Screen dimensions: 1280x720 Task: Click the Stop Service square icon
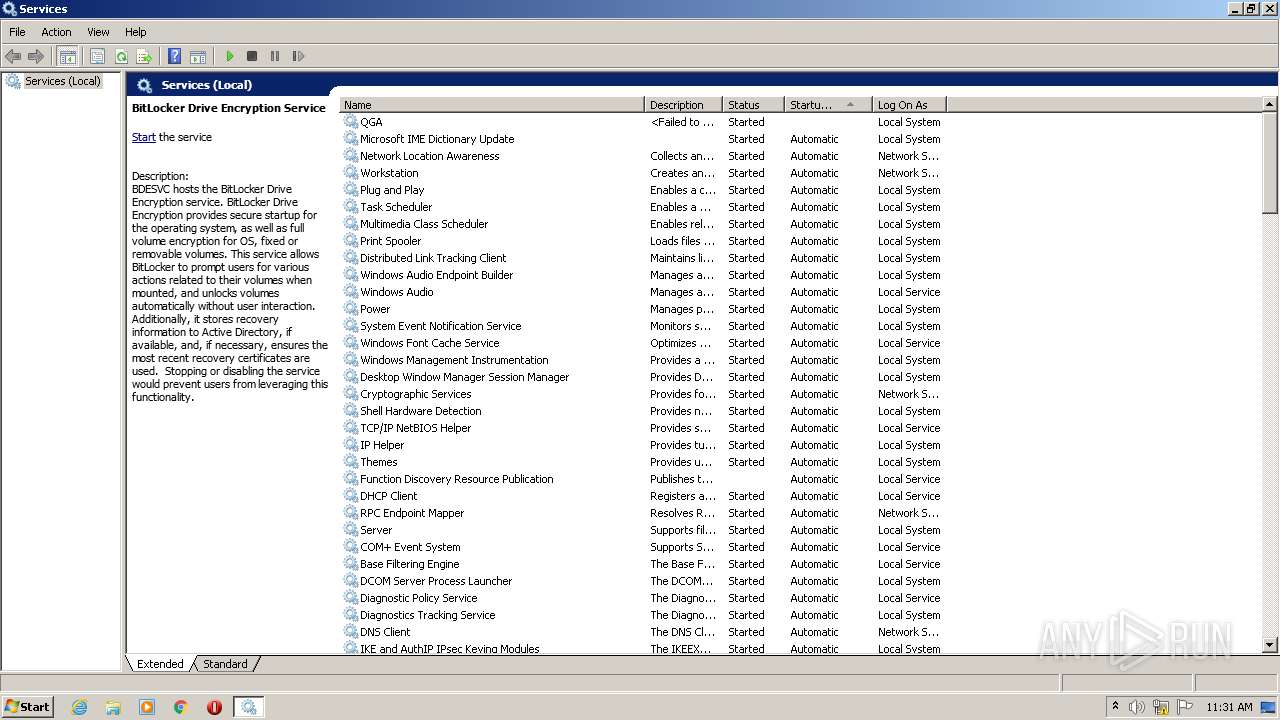(x=252, y=57)
